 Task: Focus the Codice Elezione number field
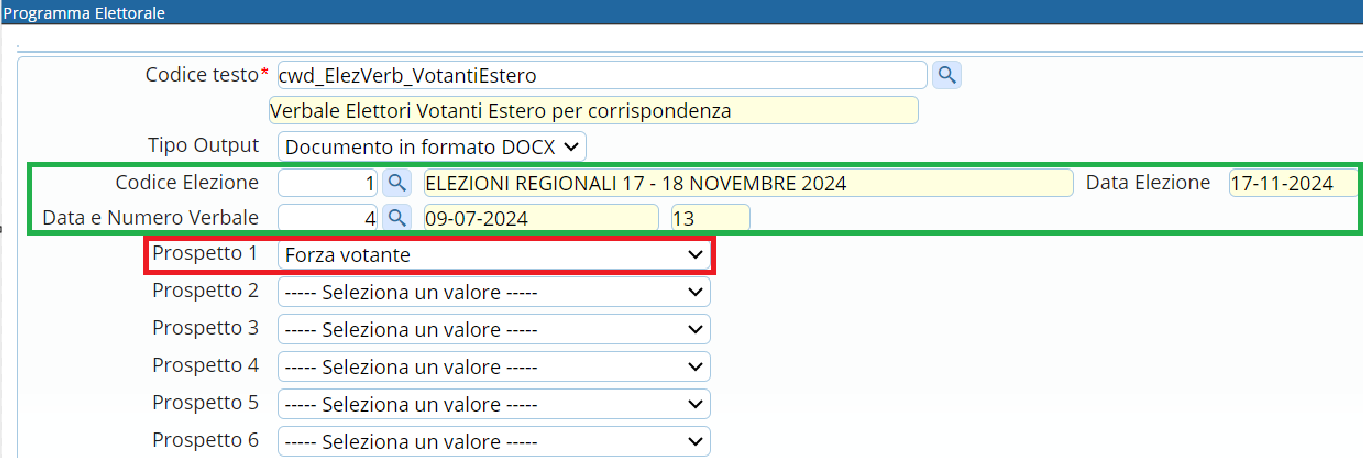[328, 183]
